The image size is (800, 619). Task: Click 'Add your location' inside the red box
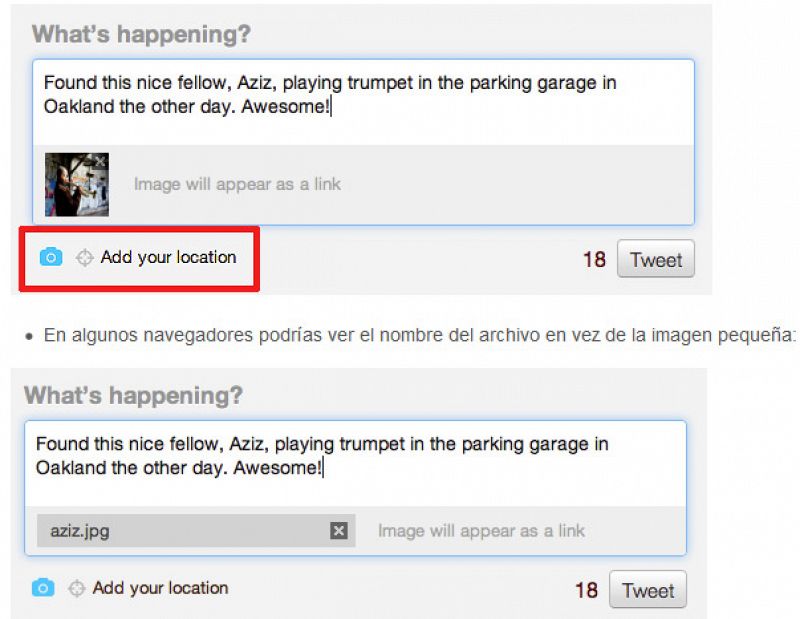coord(168,257)
